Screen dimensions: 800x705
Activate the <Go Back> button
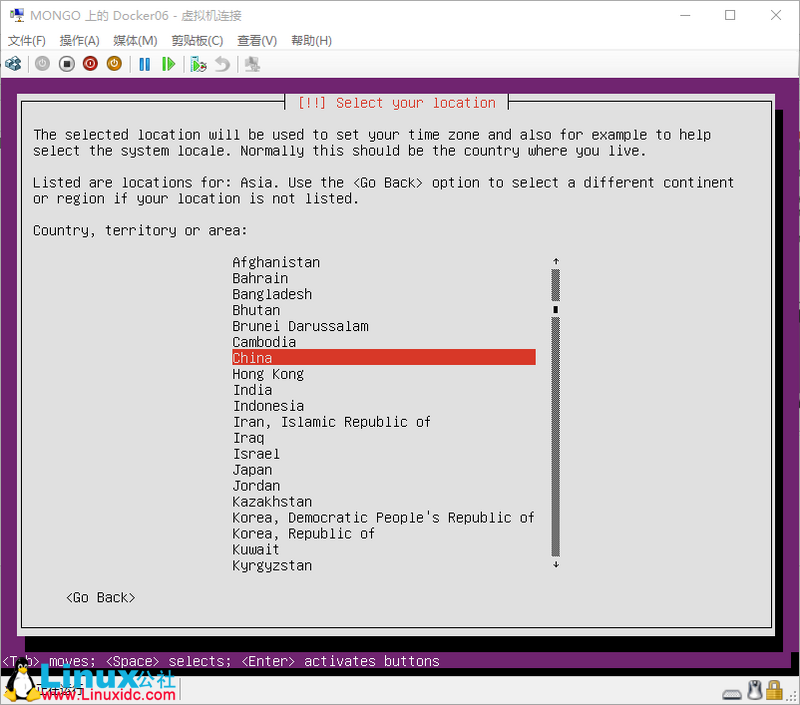pos(99,597)
